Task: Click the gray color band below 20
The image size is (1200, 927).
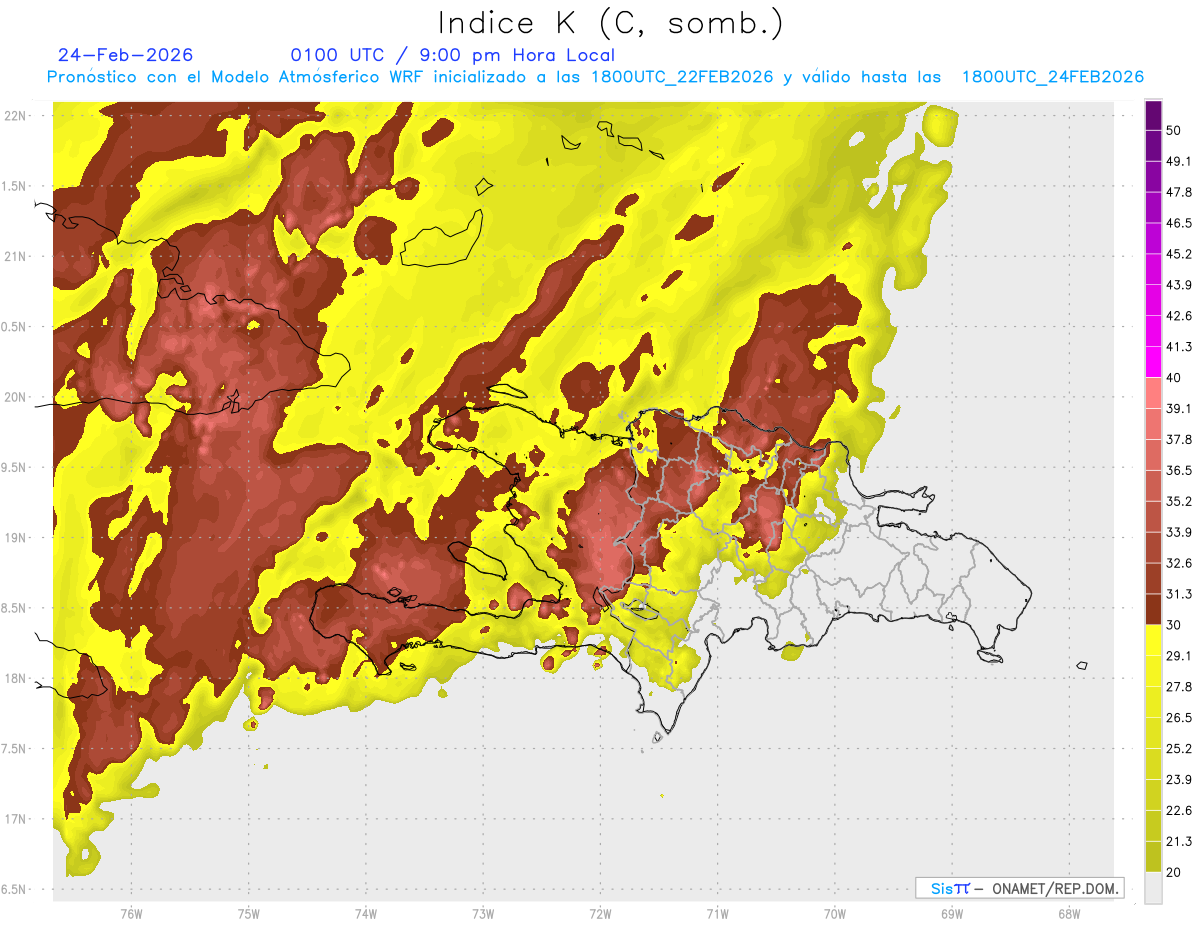Action: (1153, 888)
